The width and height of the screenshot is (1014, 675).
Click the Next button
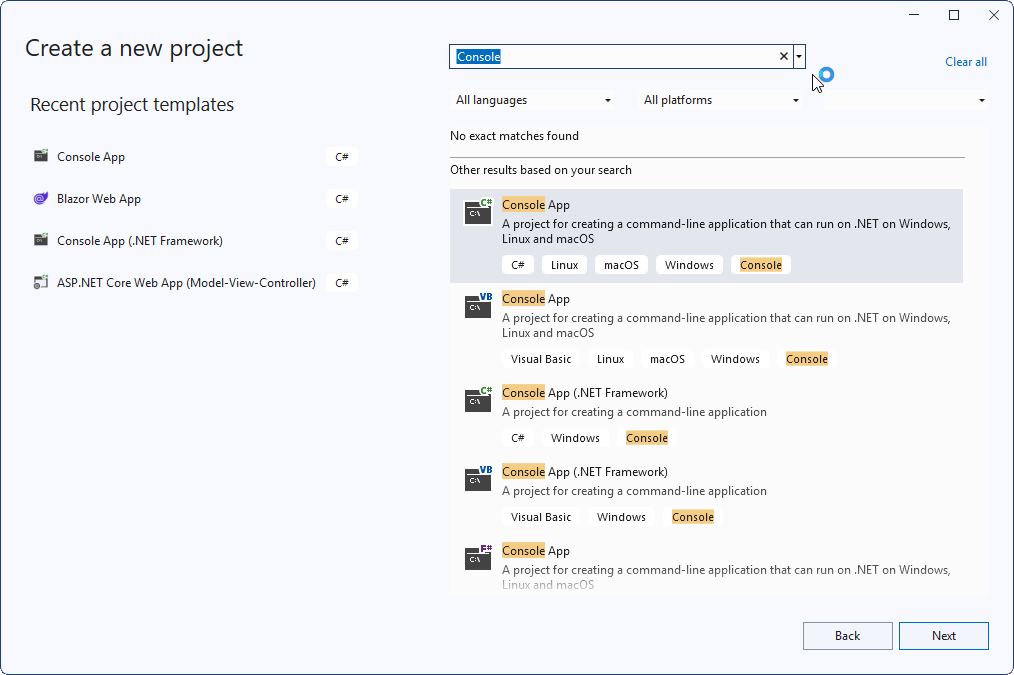tap(943, 635)
